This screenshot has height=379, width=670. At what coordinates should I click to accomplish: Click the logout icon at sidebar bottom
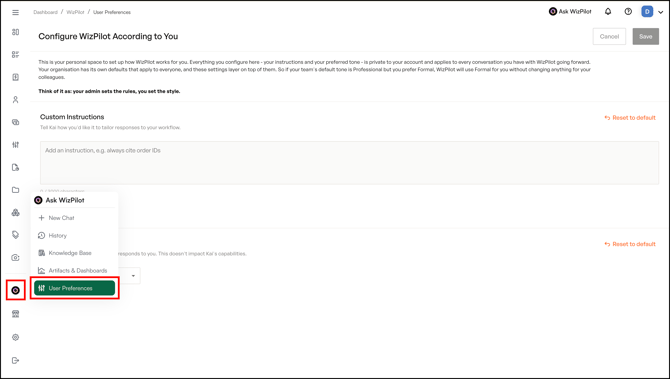15,361
